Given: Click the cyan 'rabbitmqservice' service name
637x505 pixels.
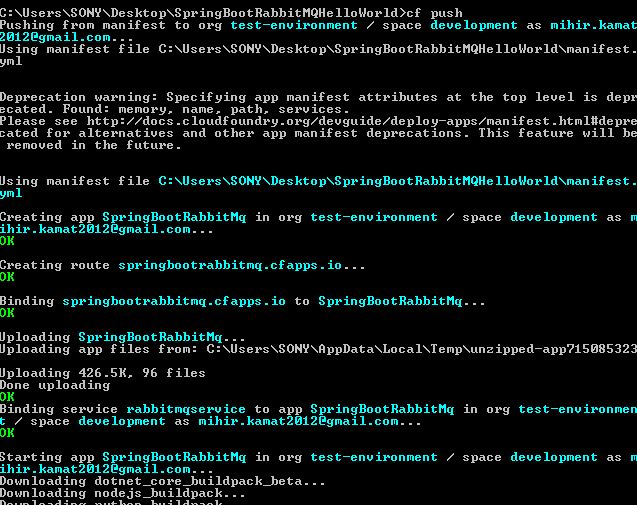Looking at the screenshot, I should pyautogui.click(x=186, y=410).
